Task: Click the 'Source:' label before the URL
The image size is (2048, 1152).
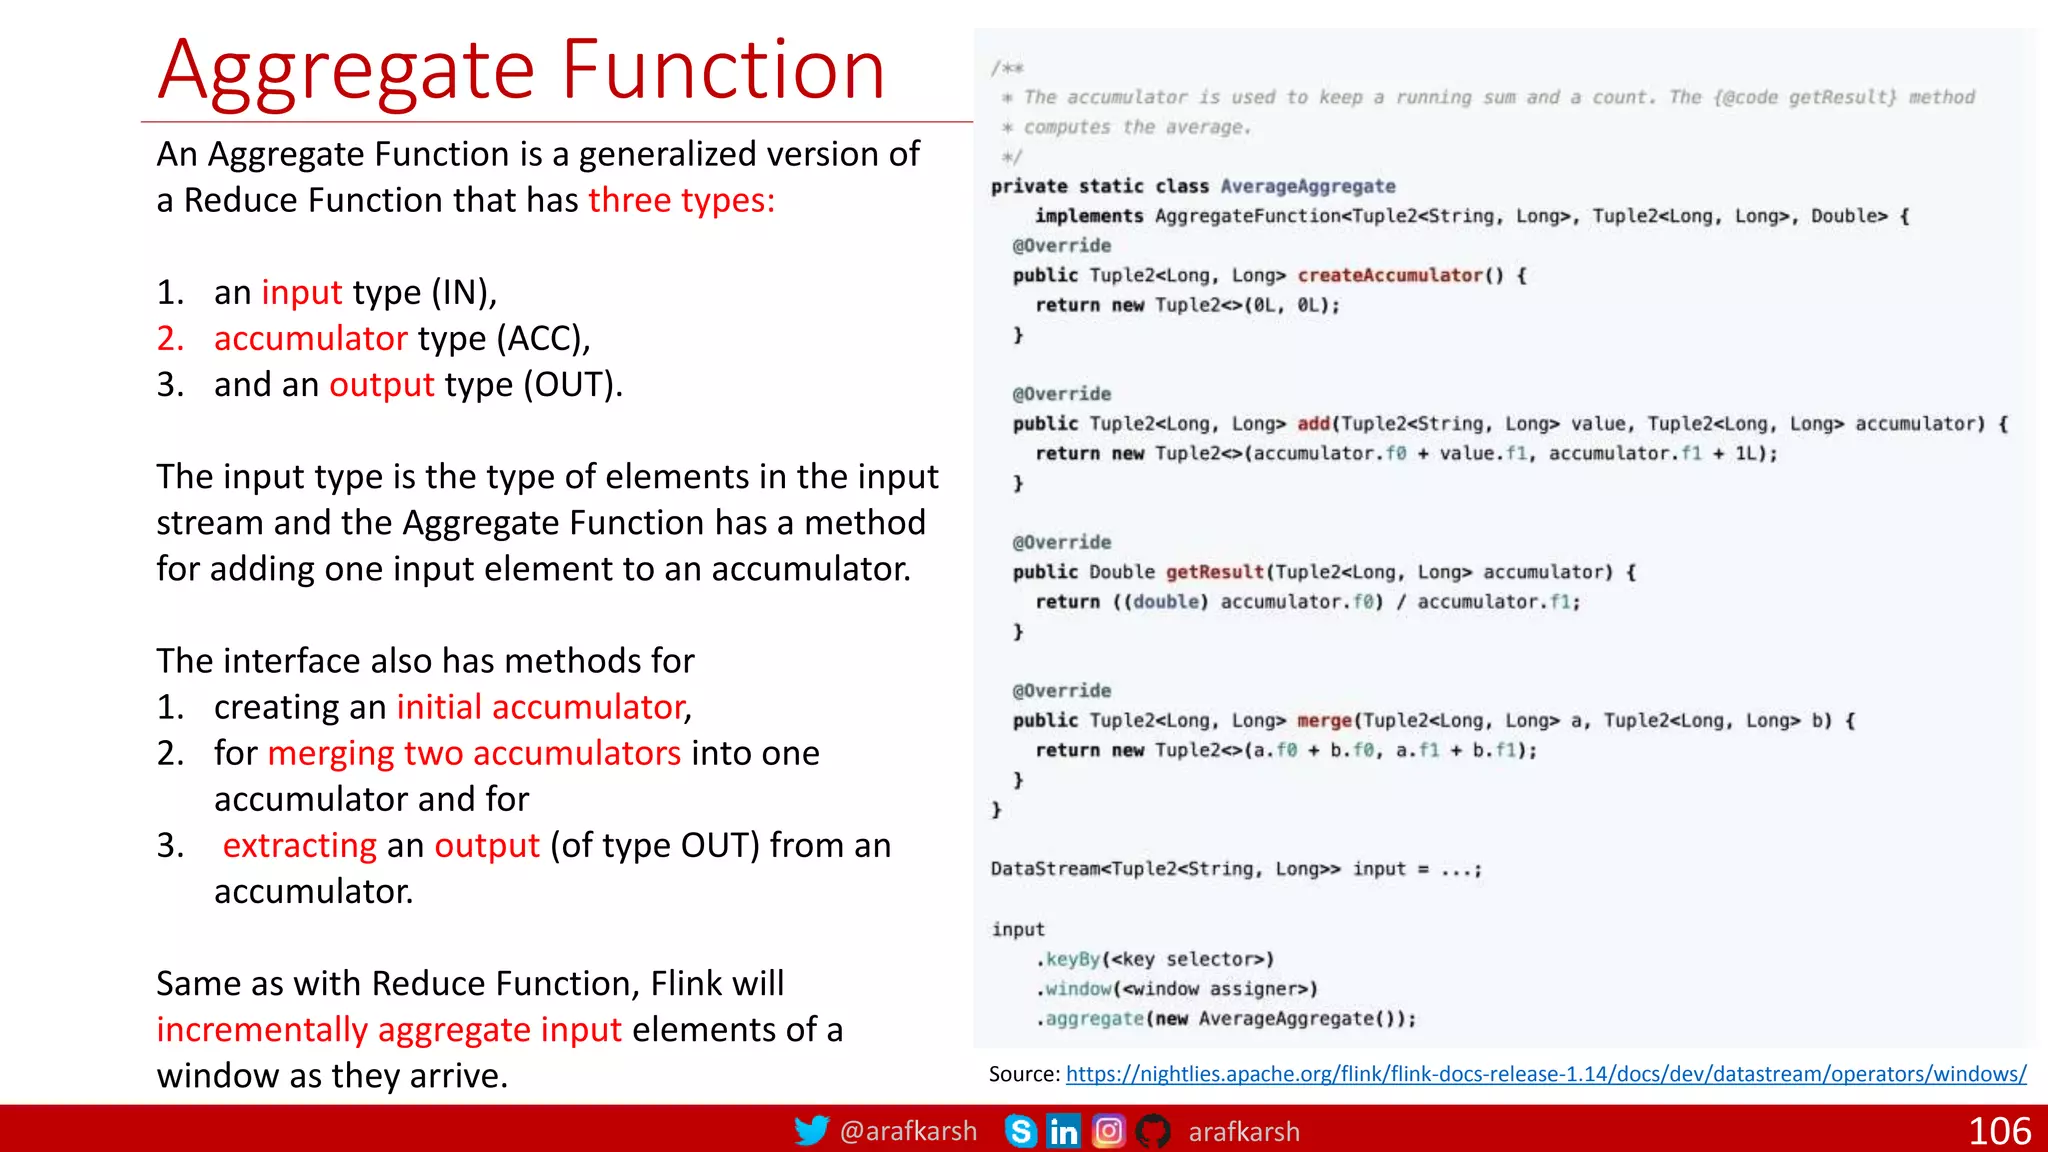Action: click(1023, 1074)
